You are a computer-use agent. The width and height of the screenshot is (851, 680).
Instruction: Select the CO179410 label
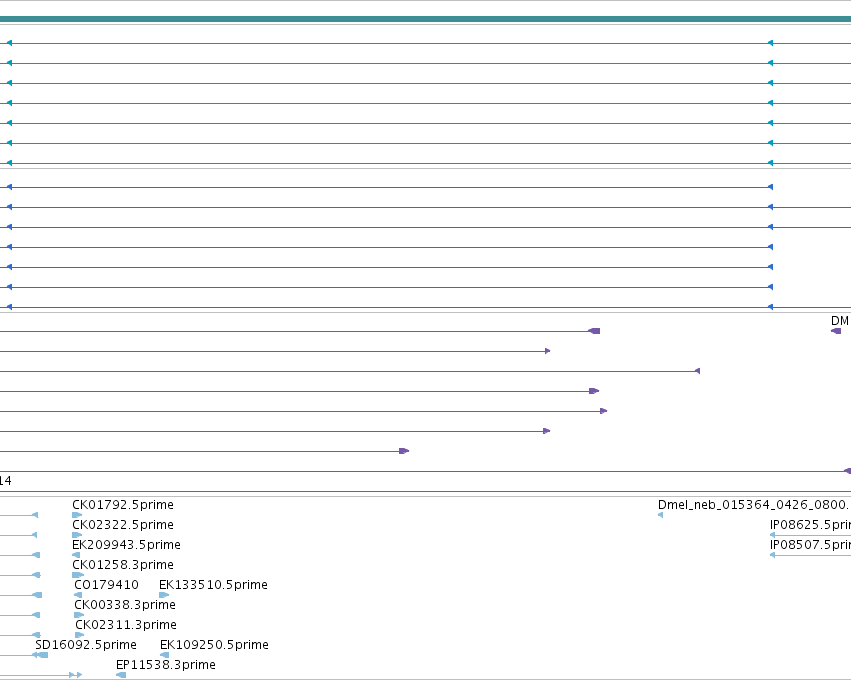pyautogui.click(x=106, y=585)
